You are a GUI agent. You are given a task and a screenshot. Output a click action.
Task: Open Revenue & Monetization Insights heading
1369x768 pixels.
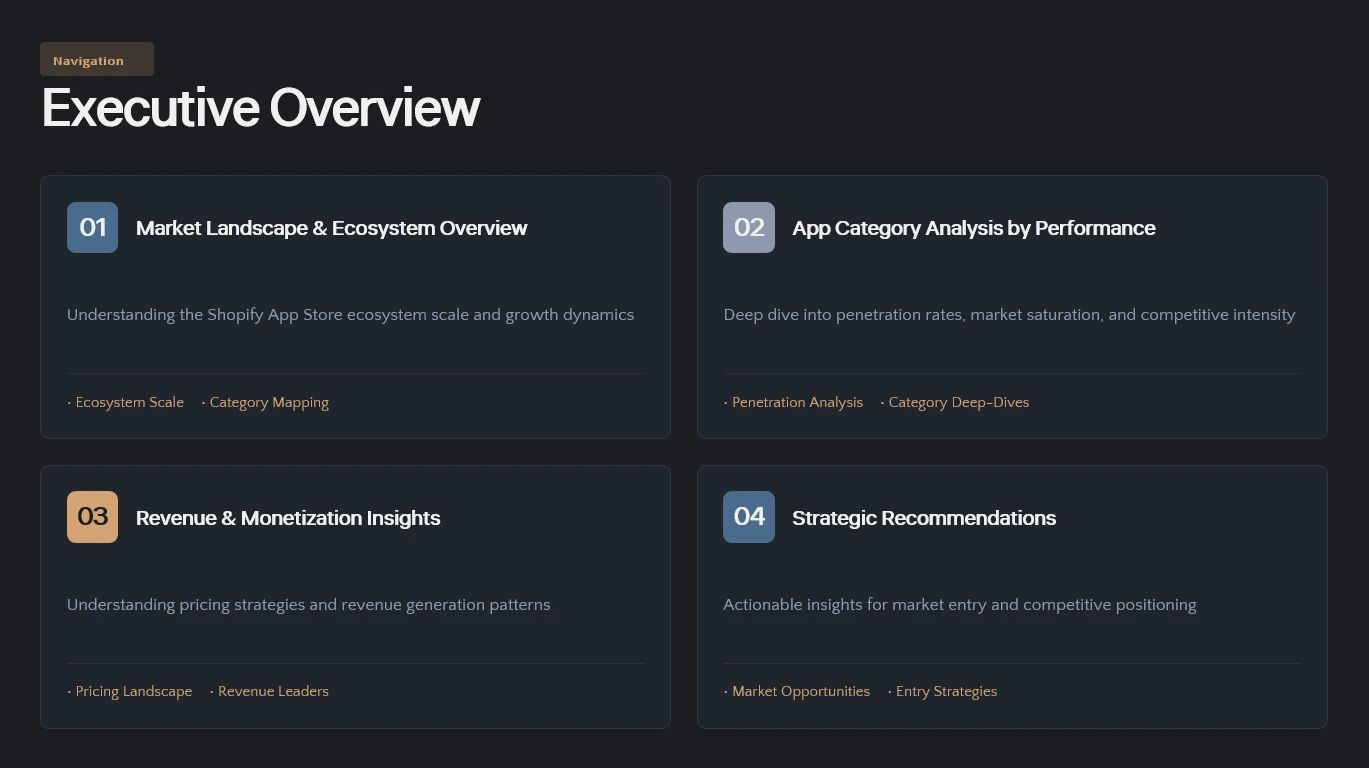click(288, 518)
